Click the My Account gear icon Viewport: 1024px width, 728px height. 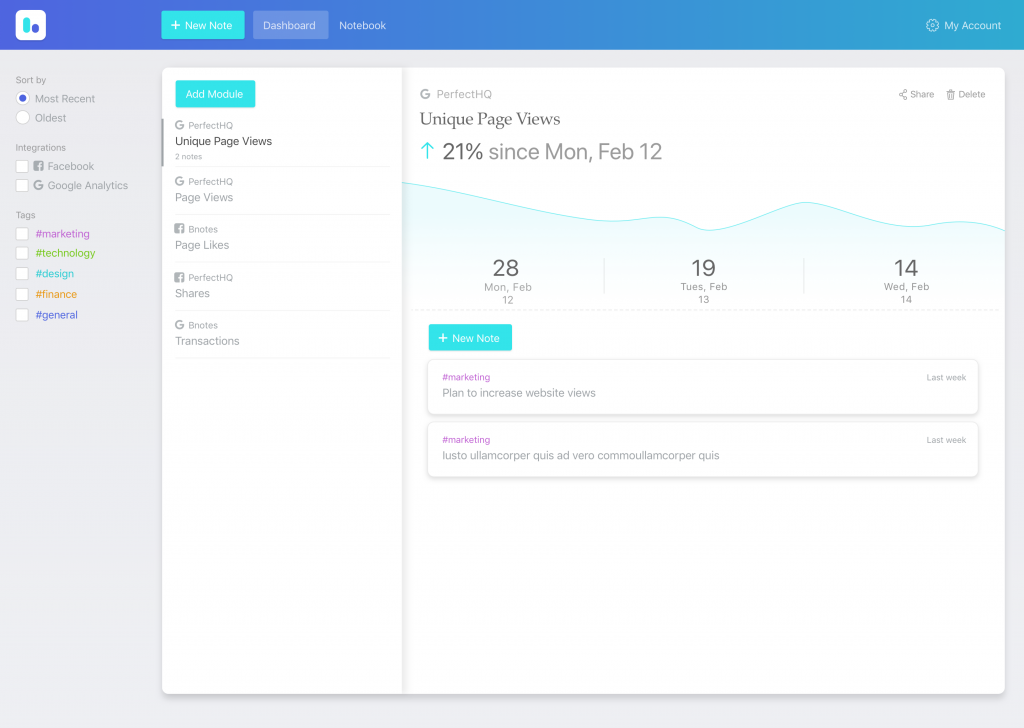(x=932, y=25)
